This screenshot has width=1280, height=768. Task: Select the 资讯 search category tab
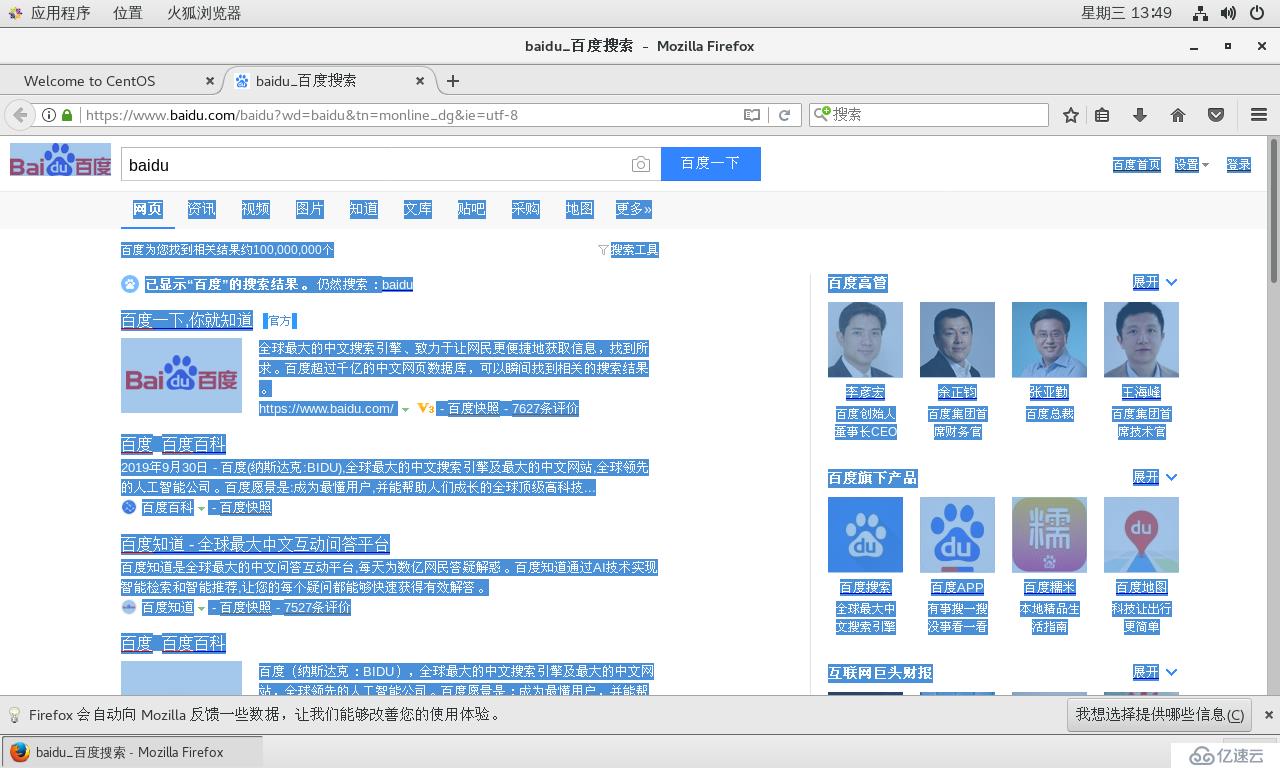tap(201, 209)
